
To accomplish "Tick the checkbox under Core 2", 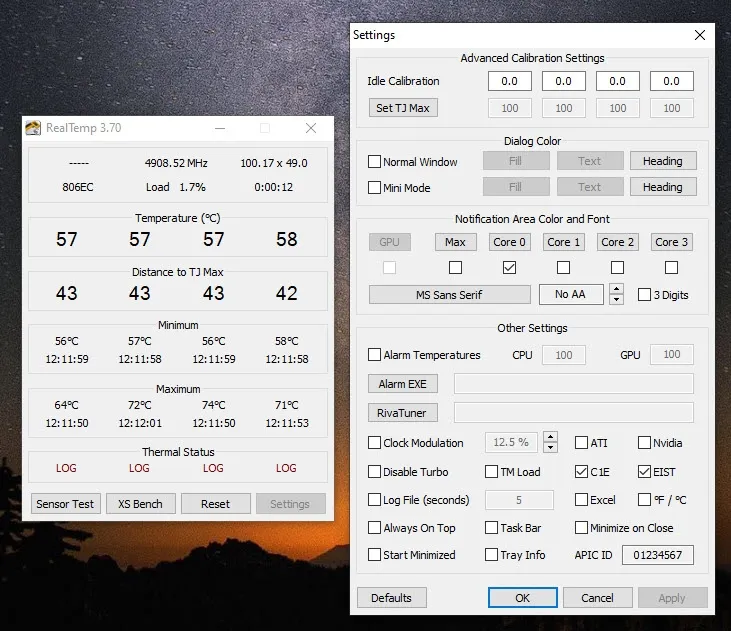I will pos(617,268).
